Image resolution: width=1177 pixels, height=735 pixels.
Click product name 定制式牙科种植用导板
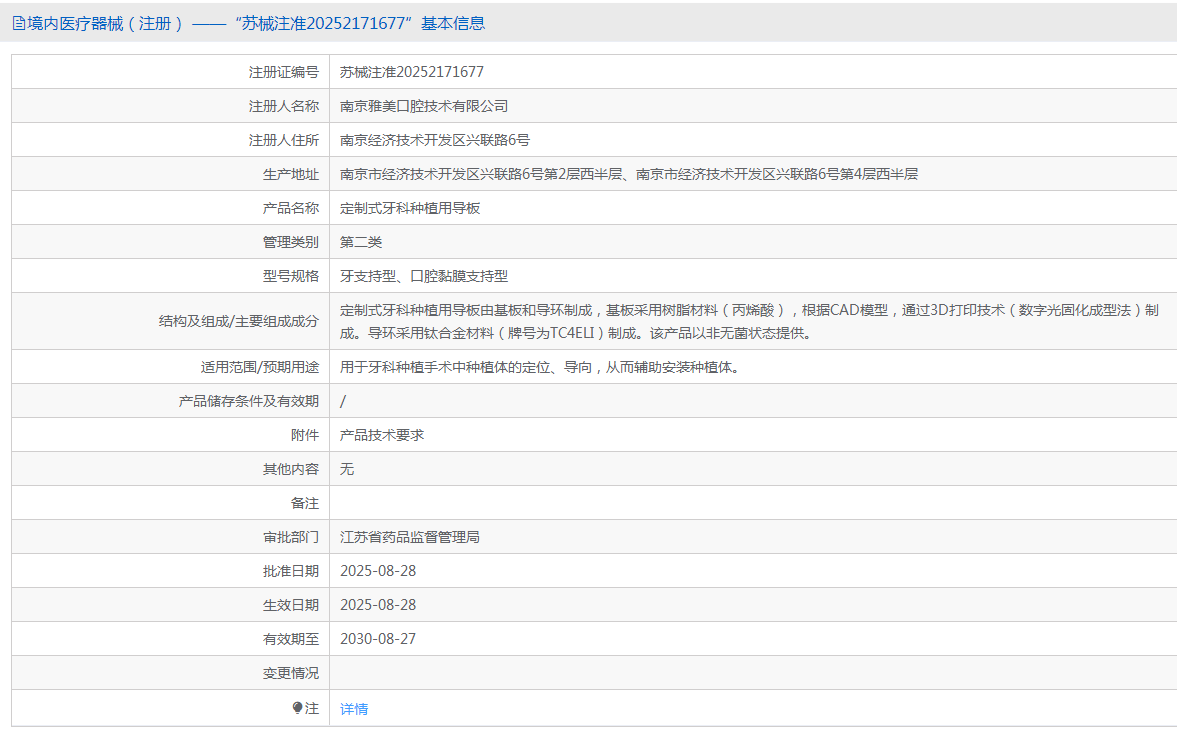click(410, 208)
